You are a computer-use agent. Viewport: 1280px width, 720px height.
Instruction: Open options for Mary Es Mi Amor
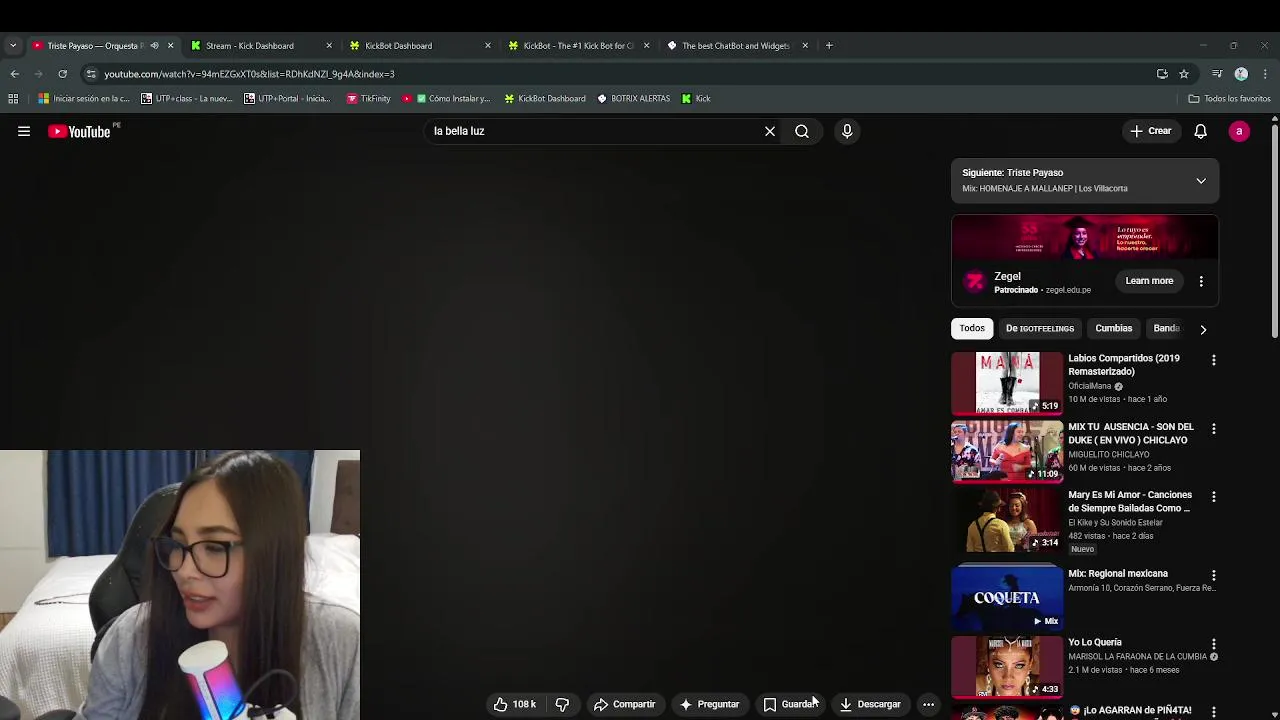1214,497
